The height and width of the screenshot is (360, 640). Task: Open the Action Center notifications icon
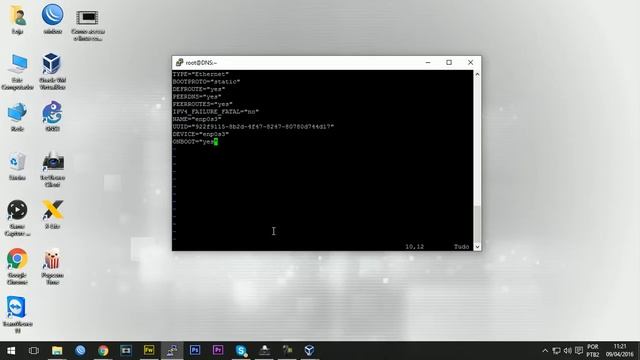point(579,351)
